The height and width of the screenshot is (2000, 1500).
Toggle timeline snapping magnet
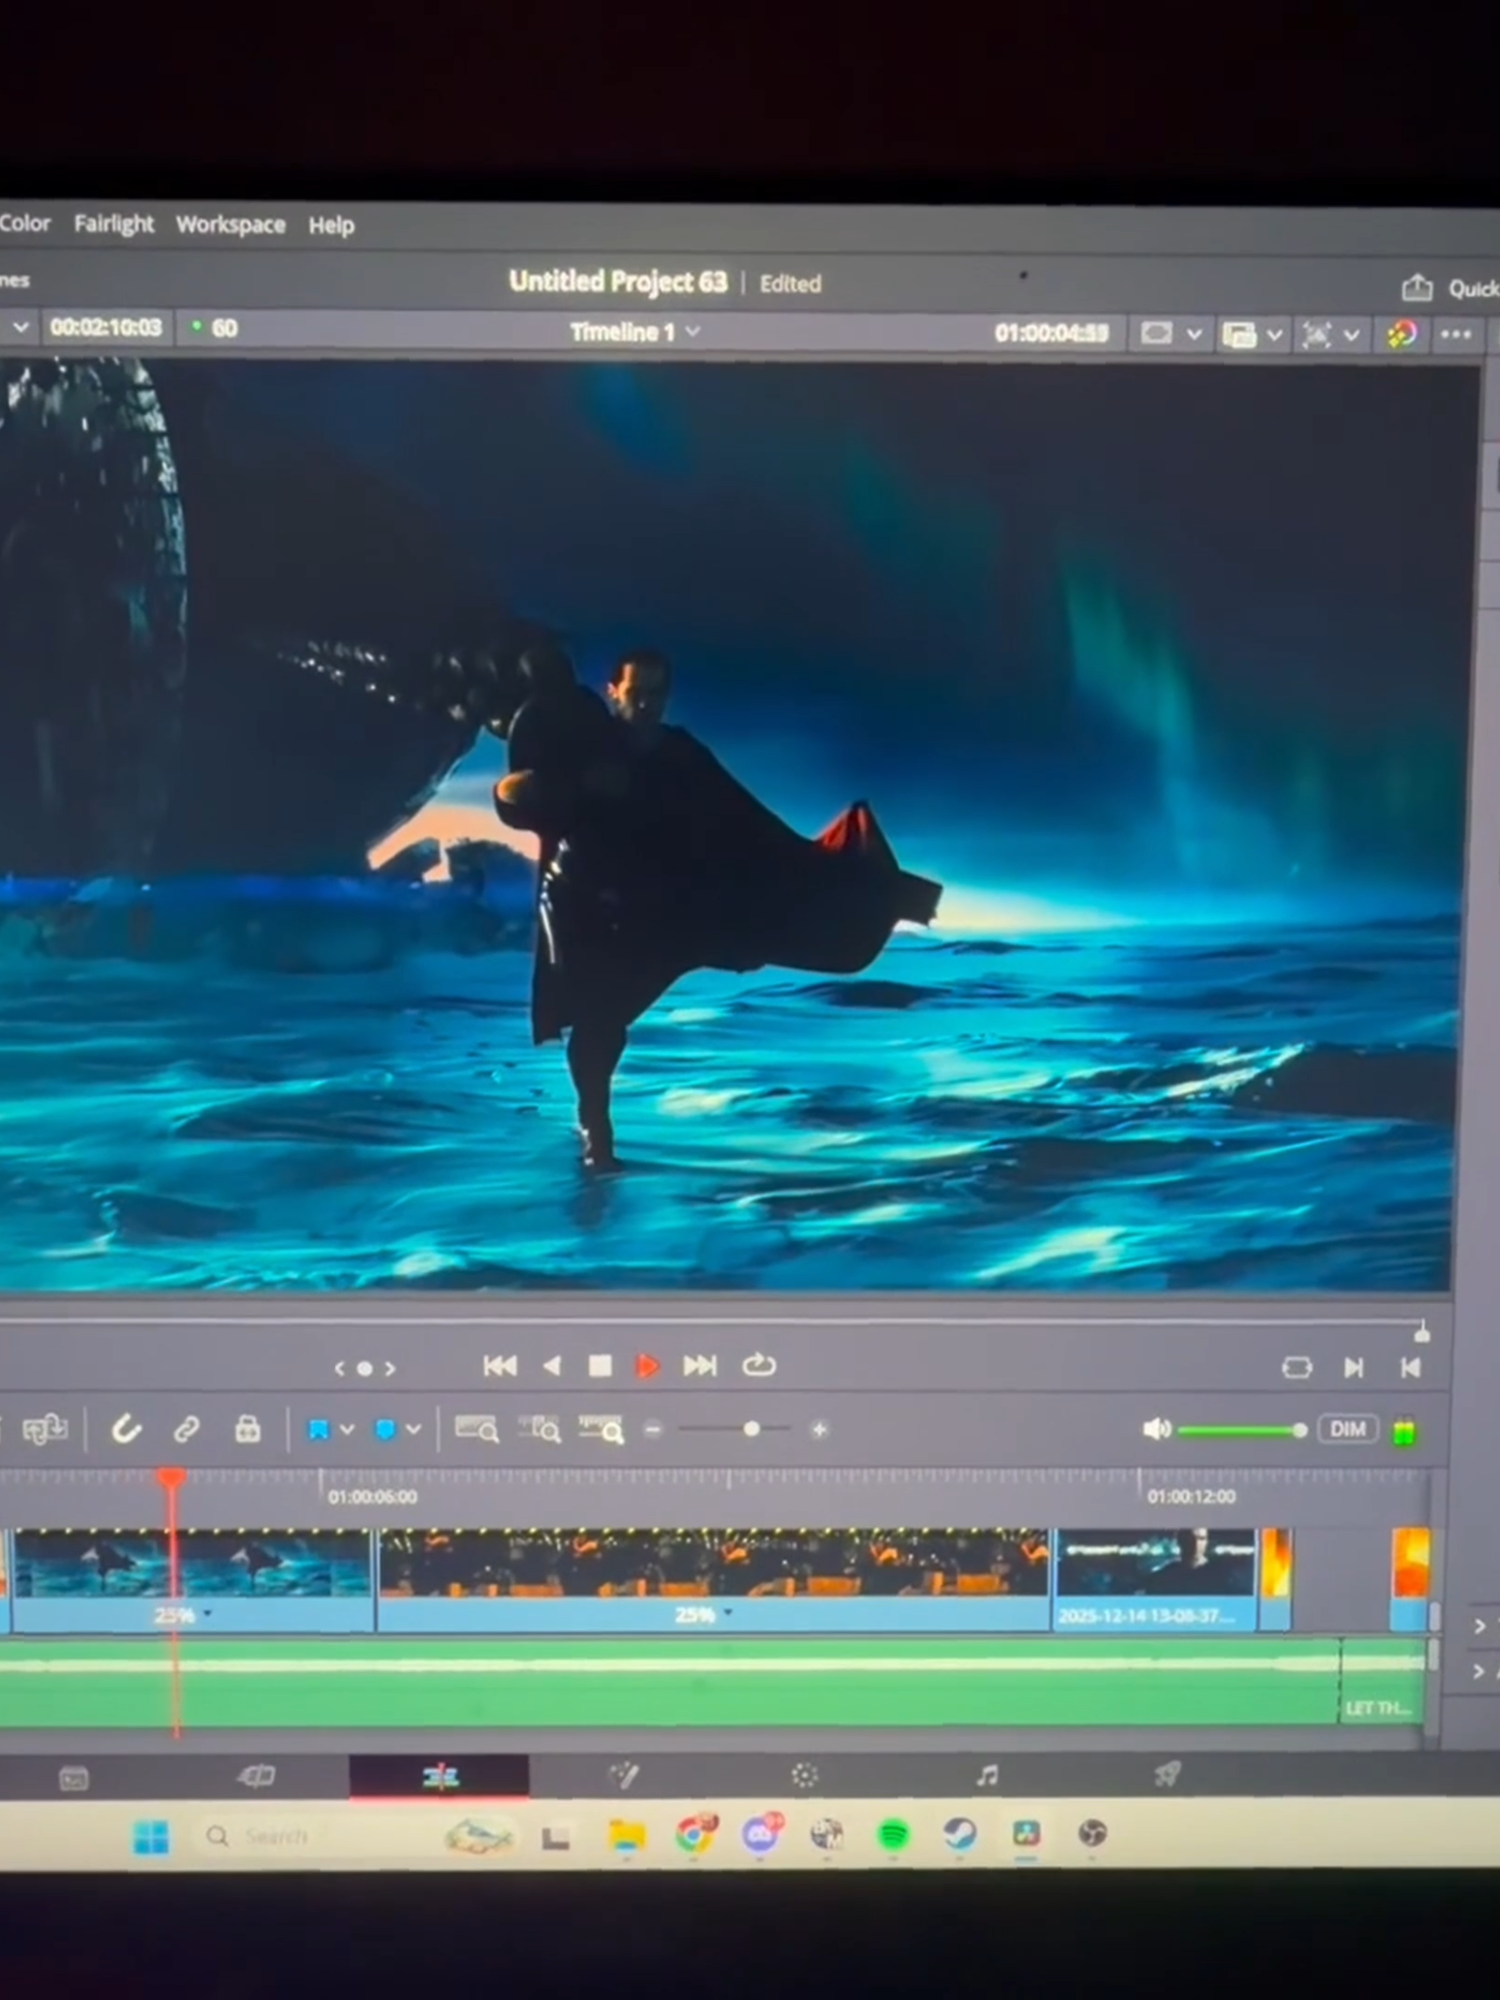tap(126, 1429)
